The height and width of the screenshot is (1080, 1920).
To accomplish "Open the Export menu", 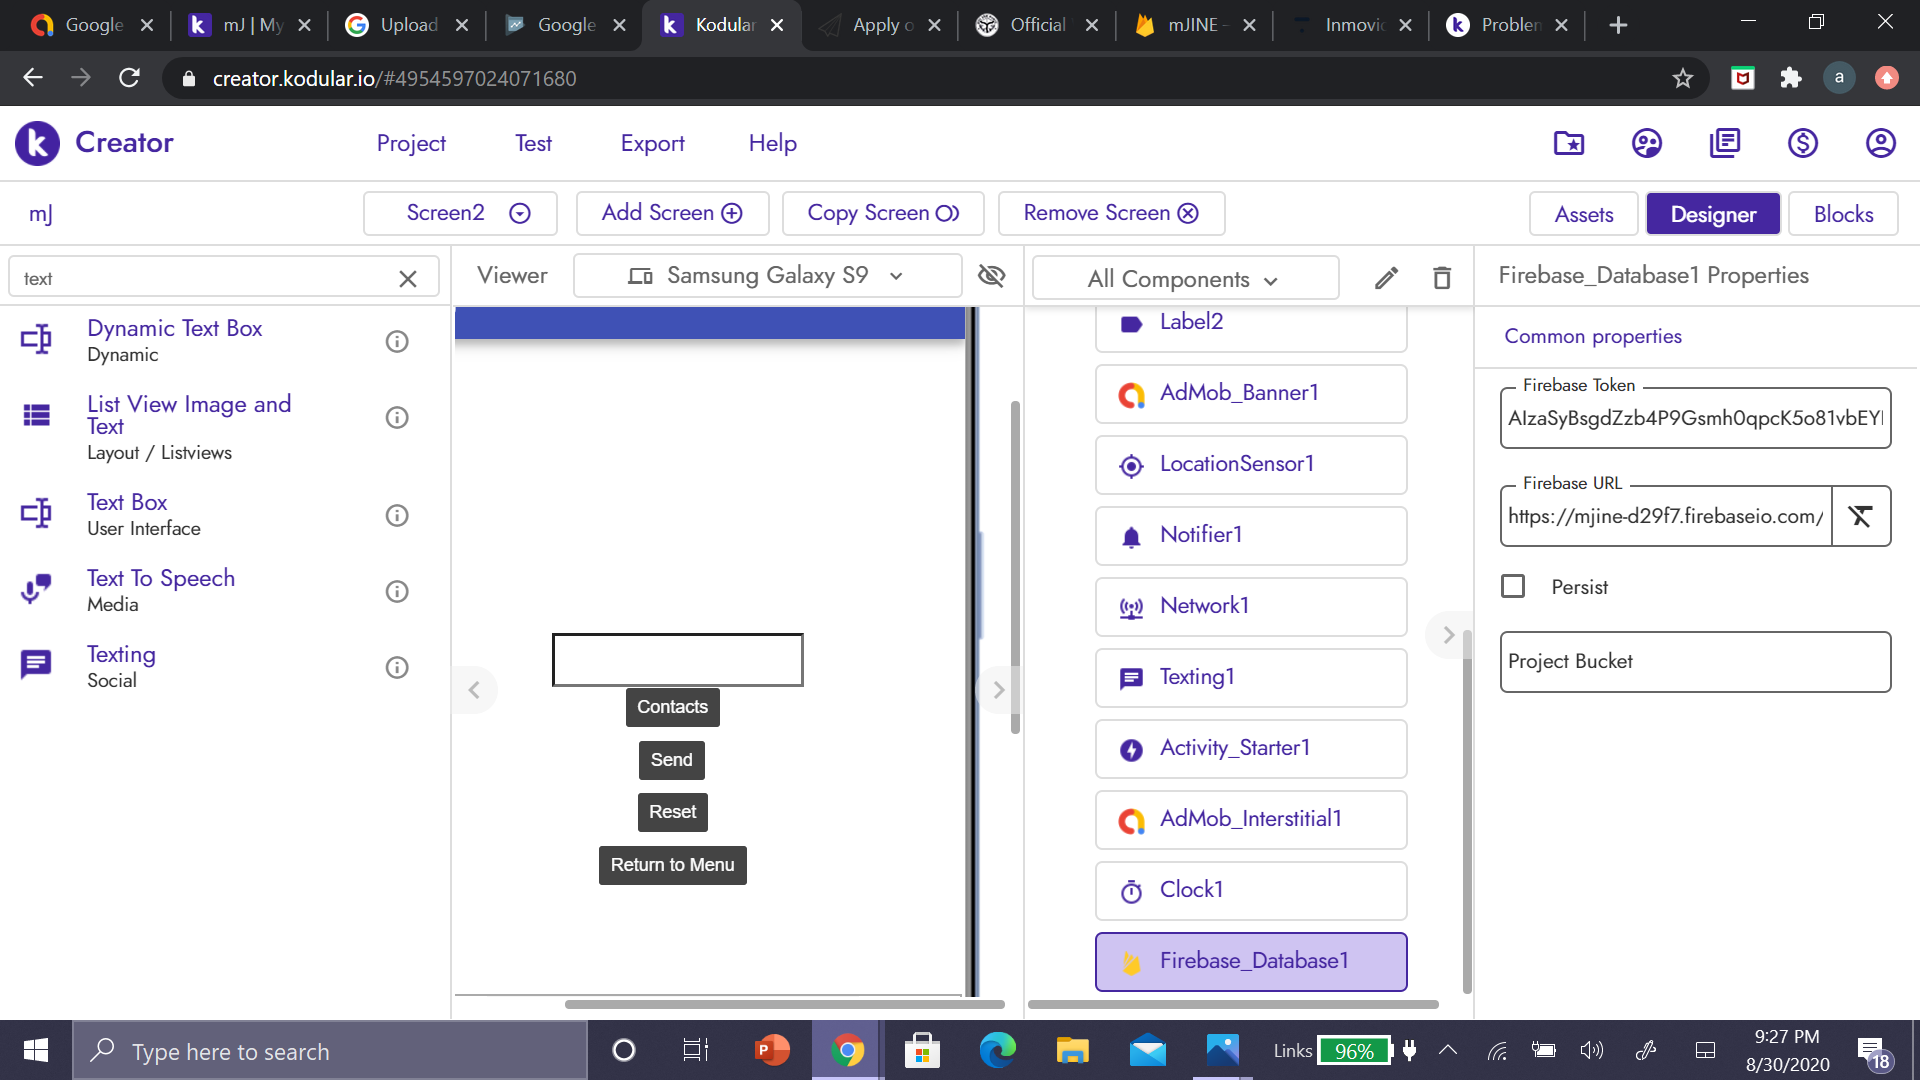I will point(652,143).
